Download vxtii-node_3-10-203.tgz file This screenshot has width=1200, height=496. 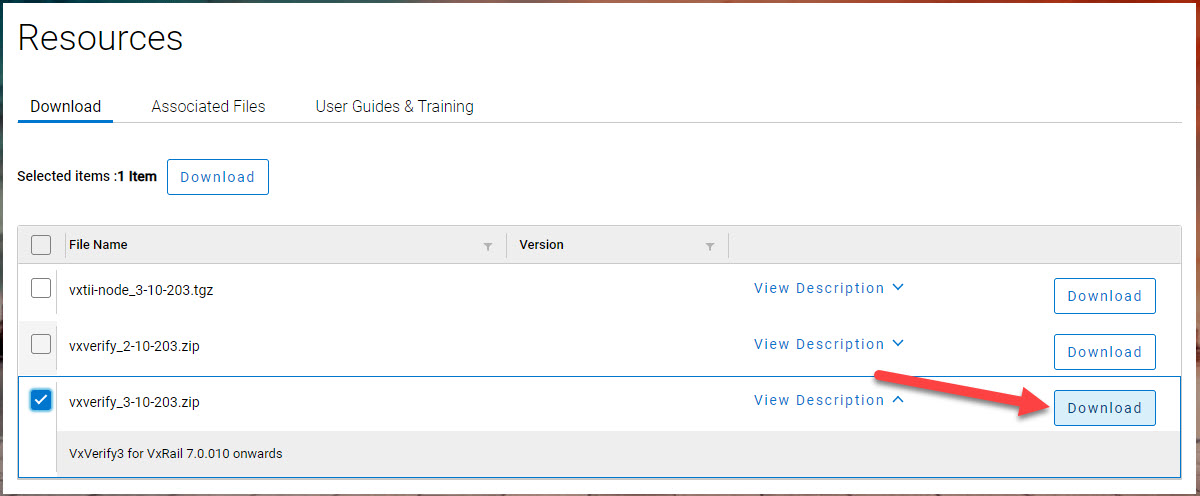click(x=1104, y=296)
